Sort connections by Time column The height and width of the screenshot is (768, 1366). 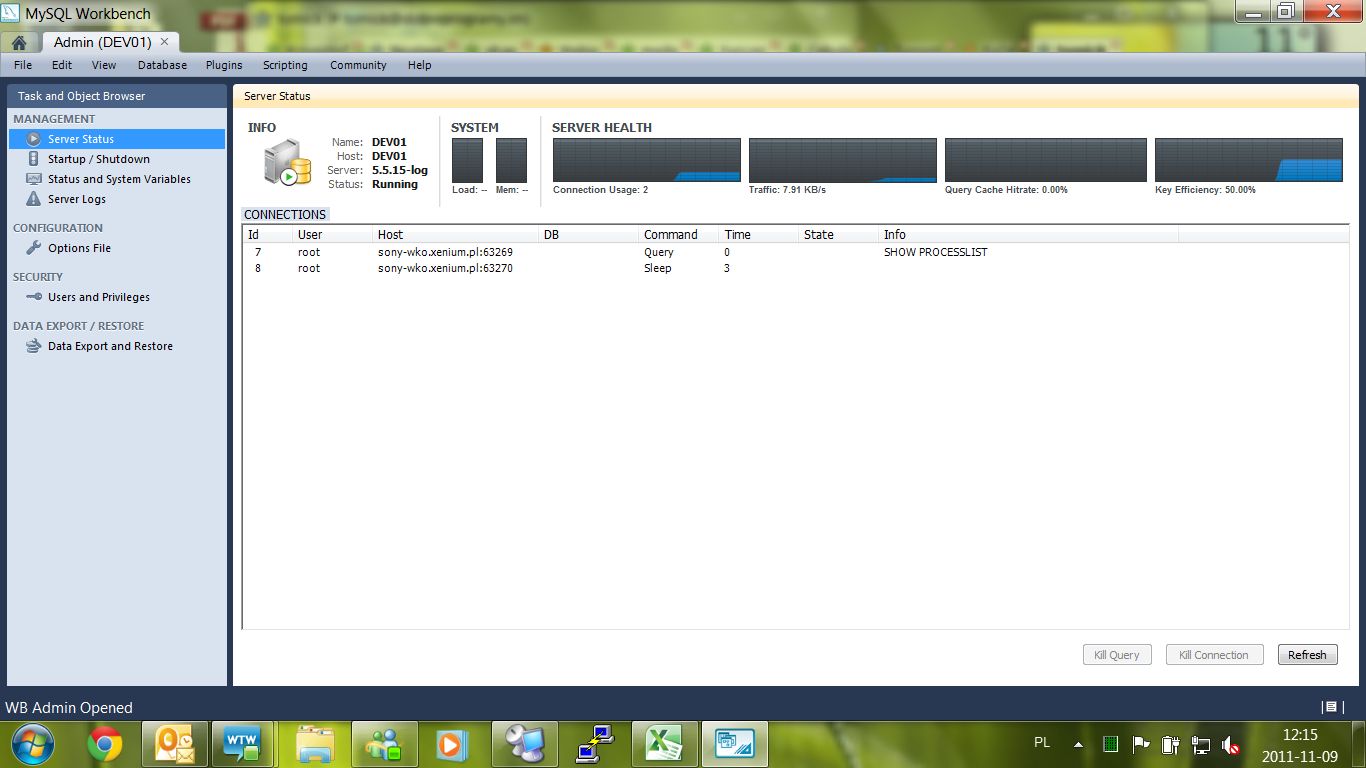pos(759,235)
